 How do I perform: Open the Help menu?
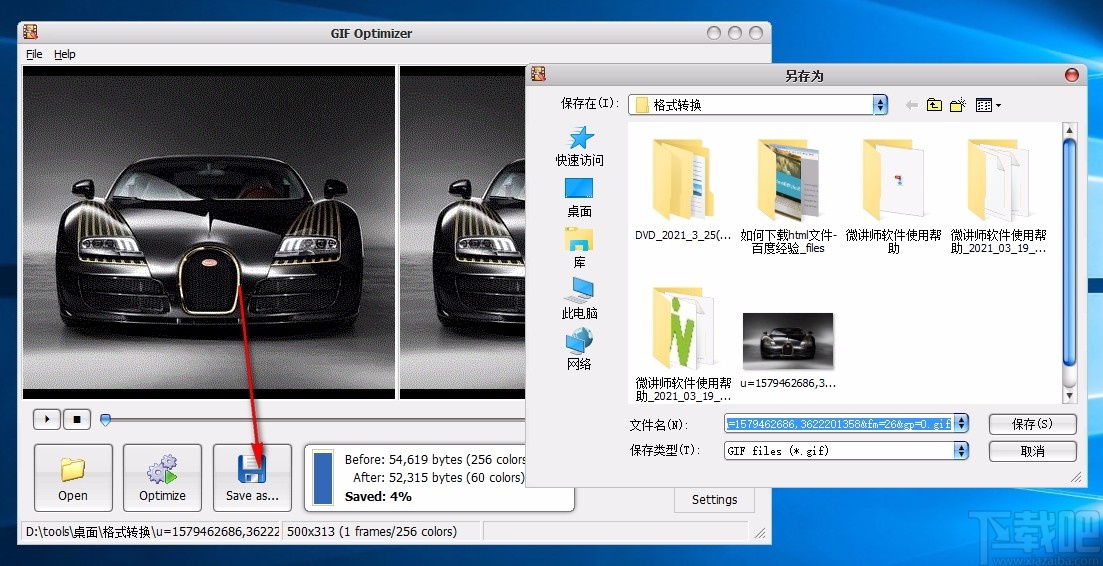pyautogui.click(x=65, y=54)
